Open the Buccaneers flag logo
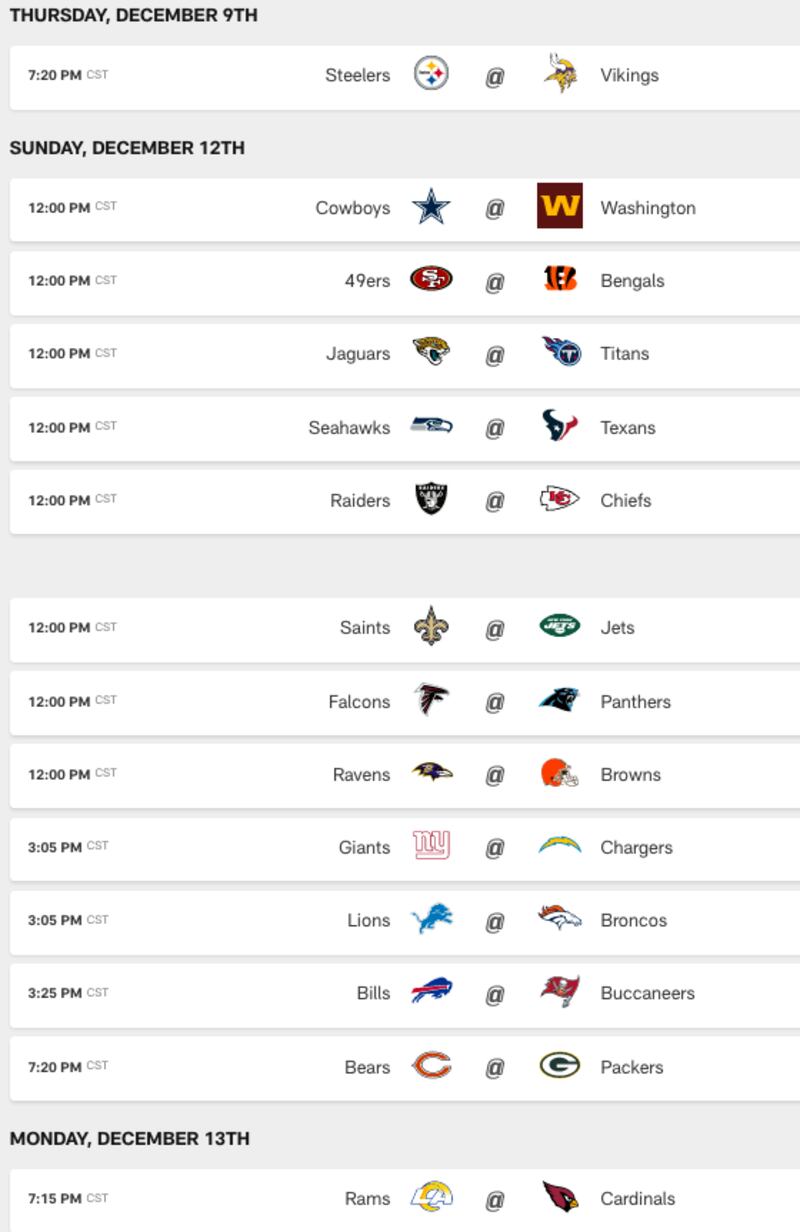Screen dimensions: 800x1232 click(x=560, y=992)
